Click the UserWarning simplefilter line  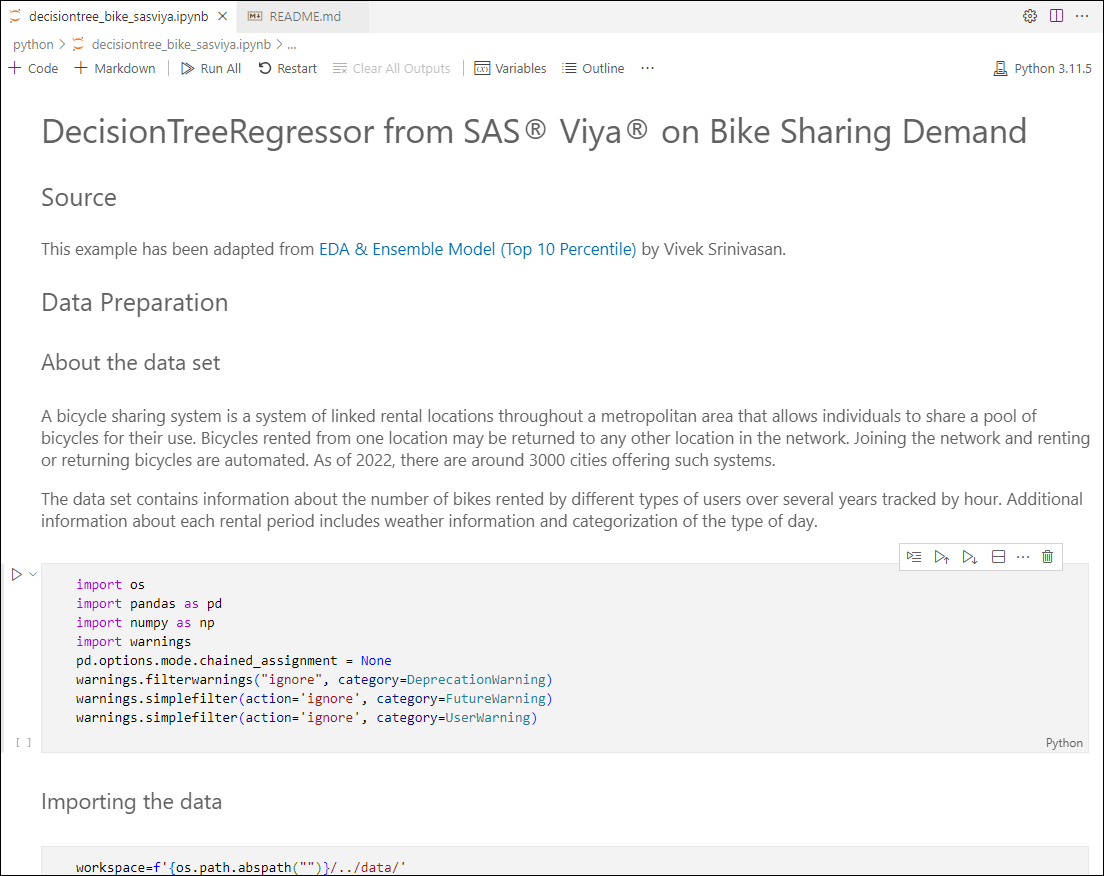[306, 718]
